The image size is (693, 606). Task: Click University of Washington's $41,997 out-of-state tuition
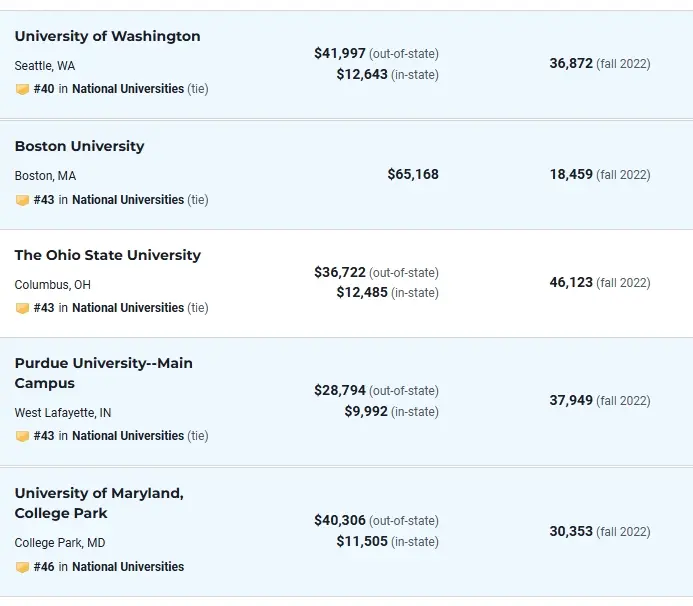[340, 53]
